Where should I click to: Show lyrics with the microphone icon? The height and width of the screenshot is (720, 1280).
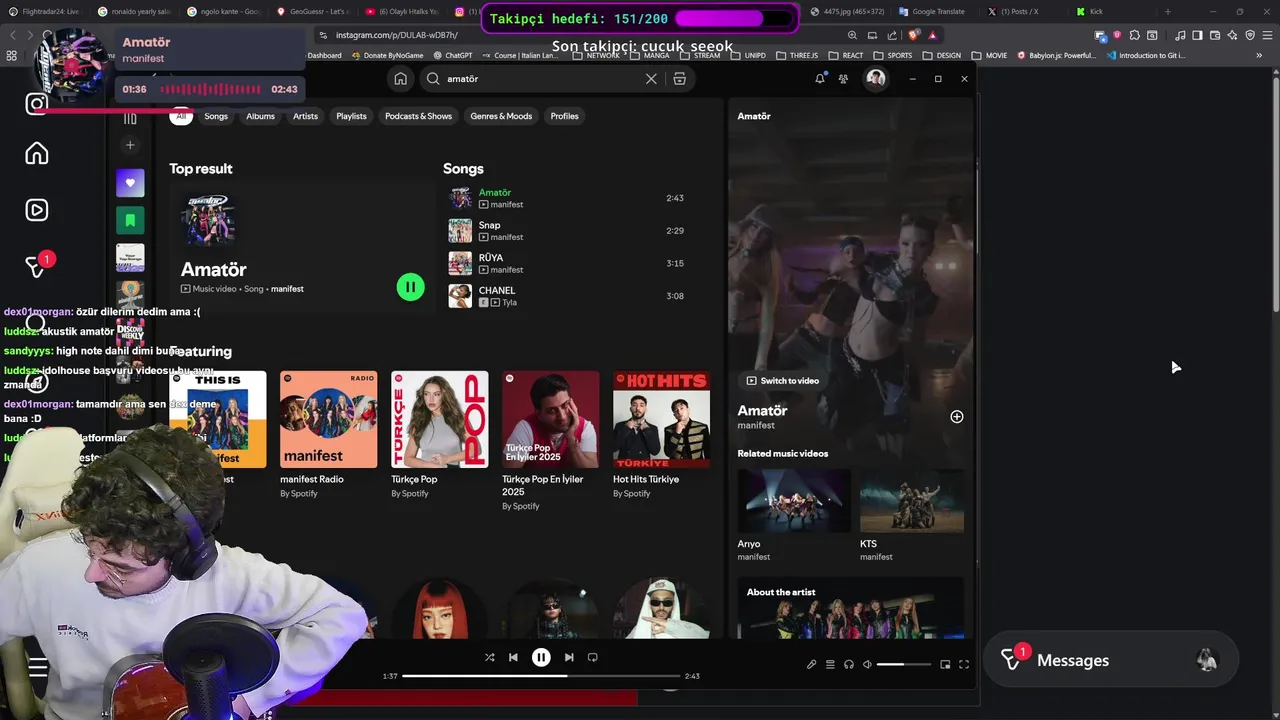[x=811, y=664]
